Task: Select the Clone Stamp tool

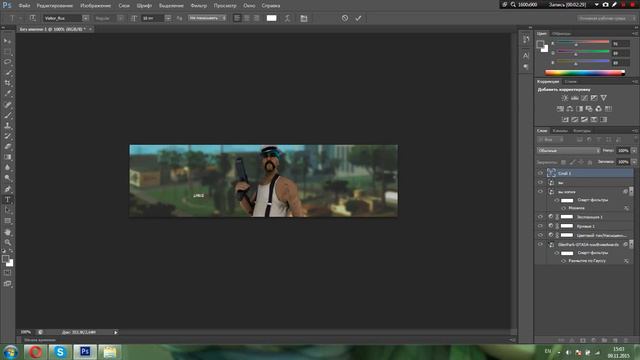Action: (x=7, y=126)
